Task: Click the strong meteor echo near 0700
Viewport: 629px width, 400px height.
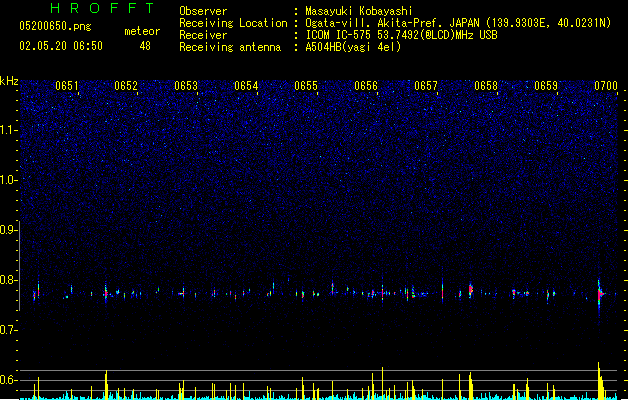Action: coord(600,294)
